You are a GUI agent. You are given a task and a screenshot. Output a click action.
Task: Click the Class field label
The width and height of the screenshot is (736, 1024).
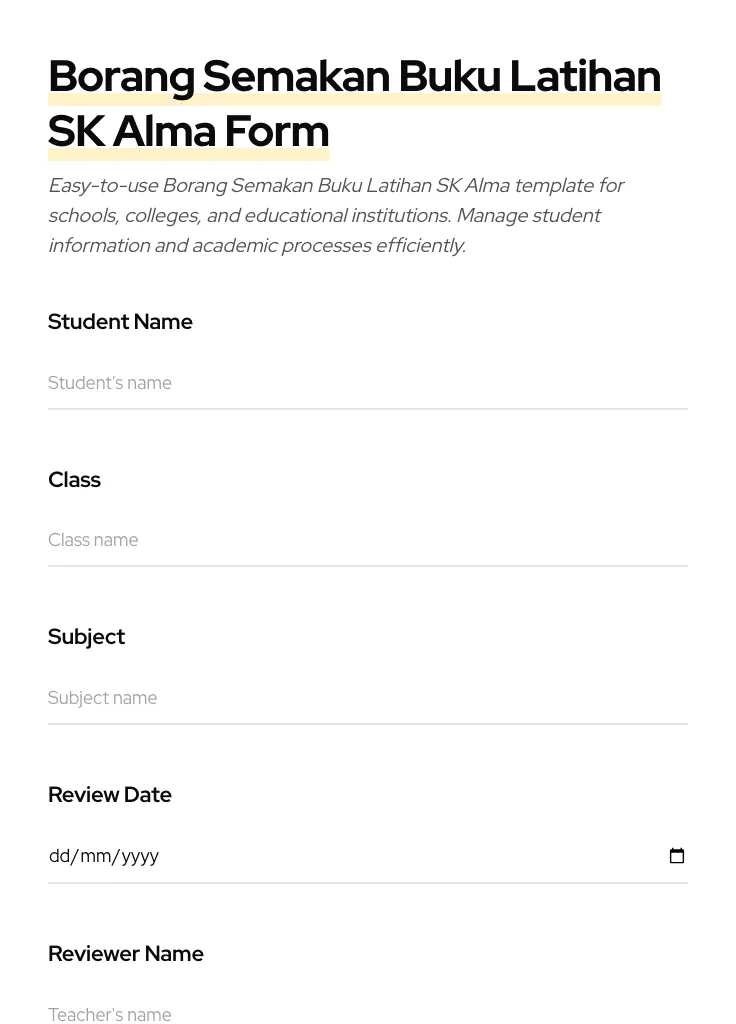pyautogui.click(x=74, y=480)
